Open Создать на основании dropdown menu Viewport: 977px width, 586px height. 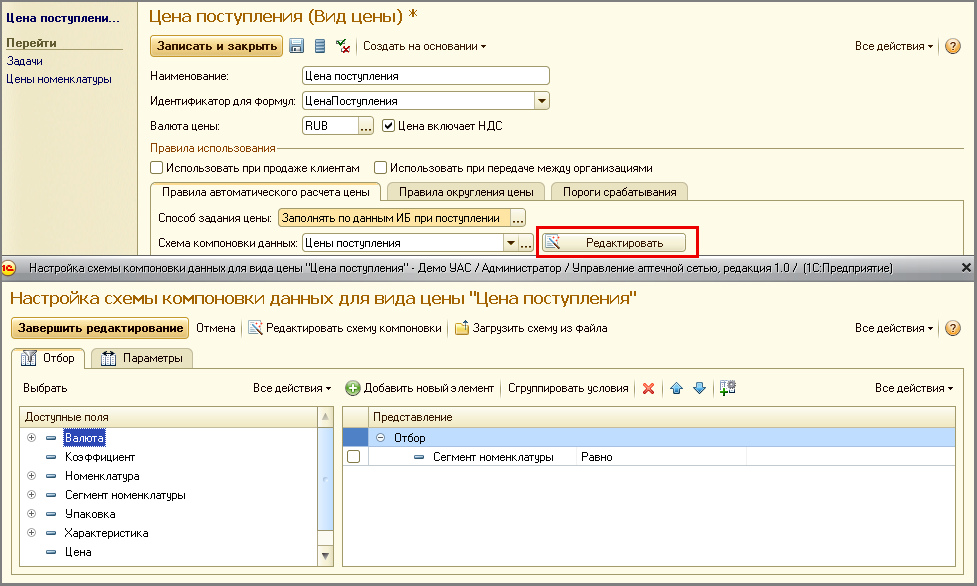(x=424, y=46)
